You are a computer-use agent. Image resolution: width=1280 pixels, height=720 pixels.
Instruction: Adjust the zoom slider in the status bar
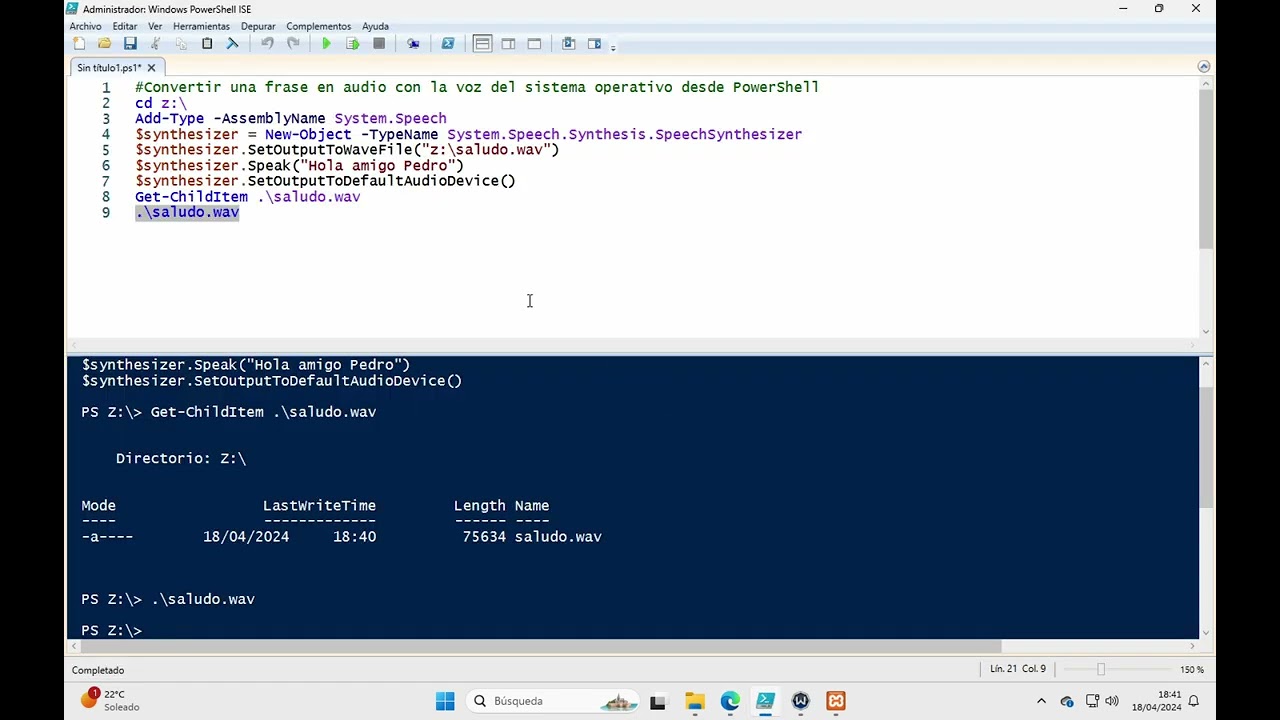1100,669
